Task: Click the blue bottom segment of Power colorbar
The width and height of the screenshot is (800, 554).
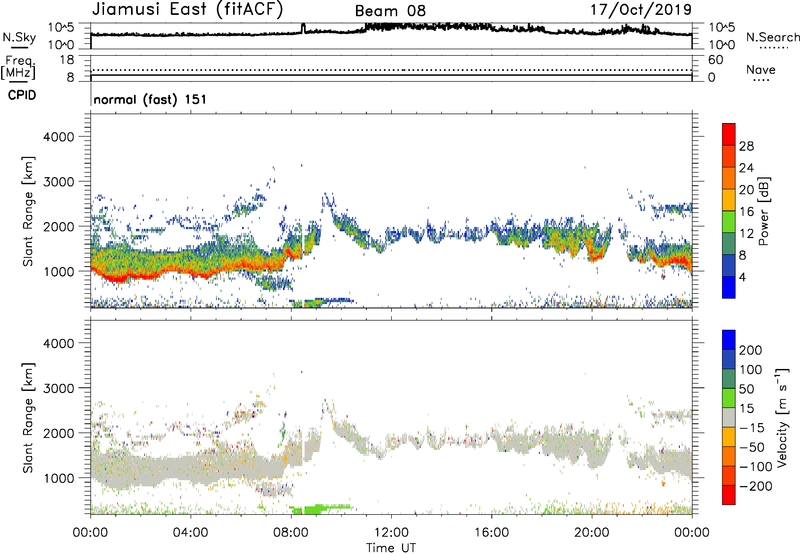Action: (729, 287)
